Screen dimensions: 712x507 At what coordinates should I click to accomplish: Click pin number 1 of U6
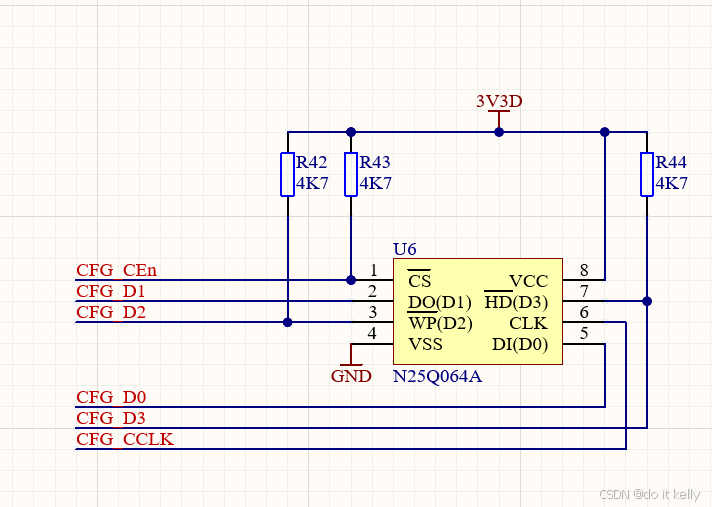373,271
